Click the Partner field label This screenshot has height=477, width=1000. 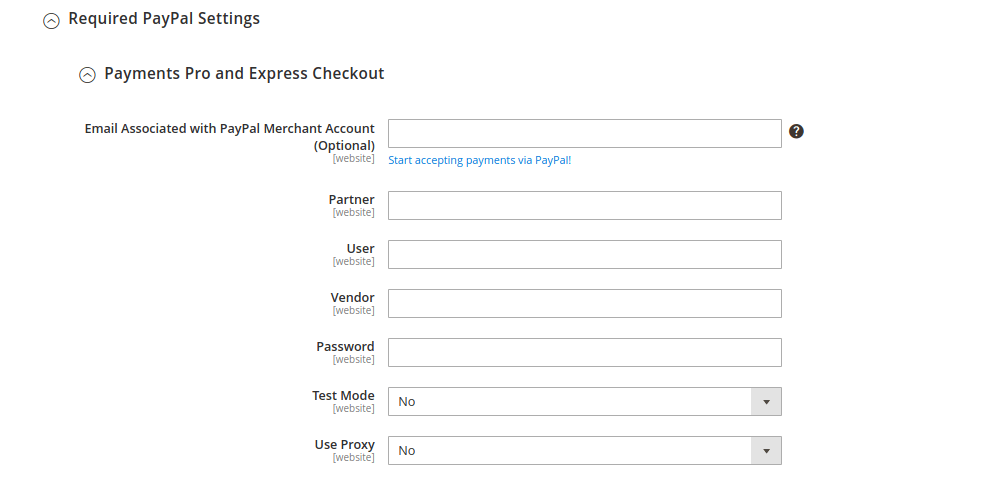351,200
